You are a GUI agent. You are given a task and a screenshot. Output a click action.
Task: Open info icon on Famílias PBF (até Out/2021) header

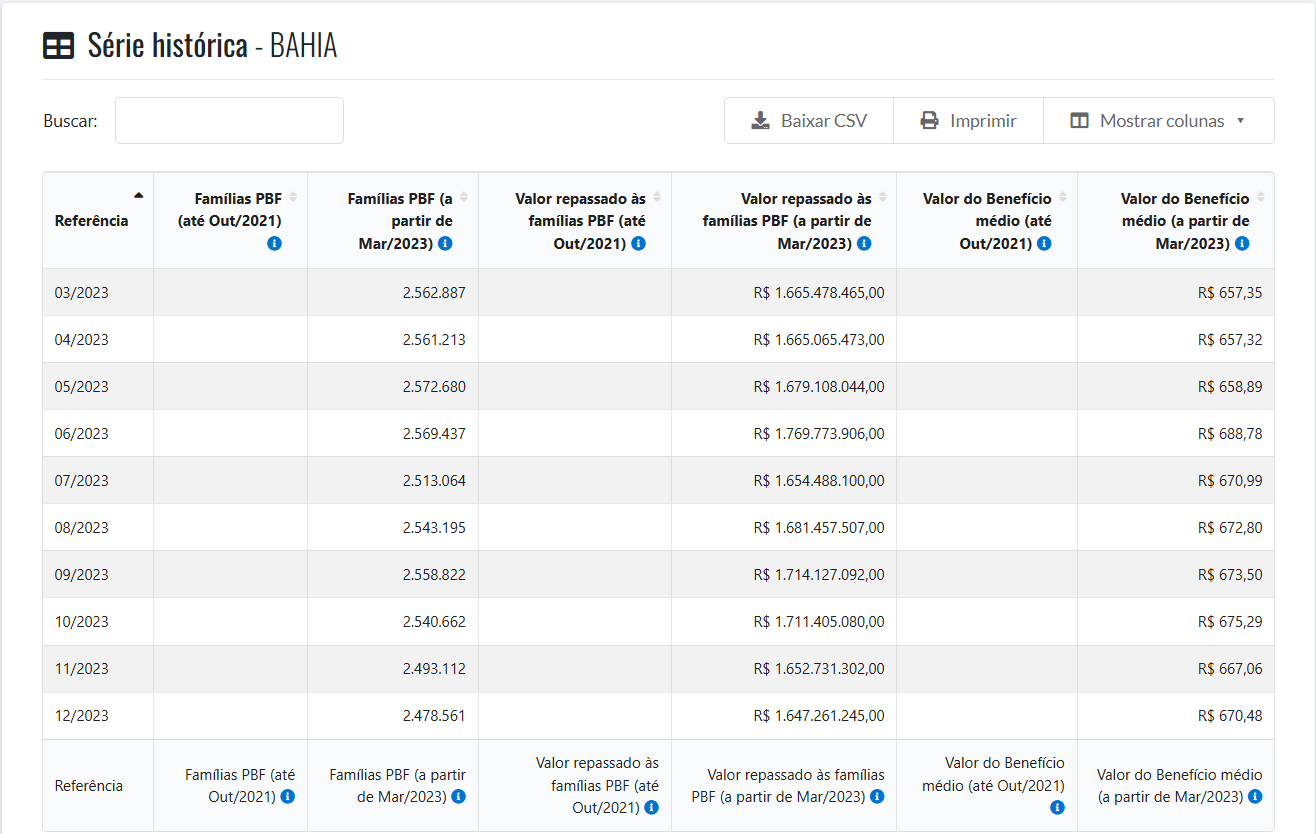(x=274, y=243)
